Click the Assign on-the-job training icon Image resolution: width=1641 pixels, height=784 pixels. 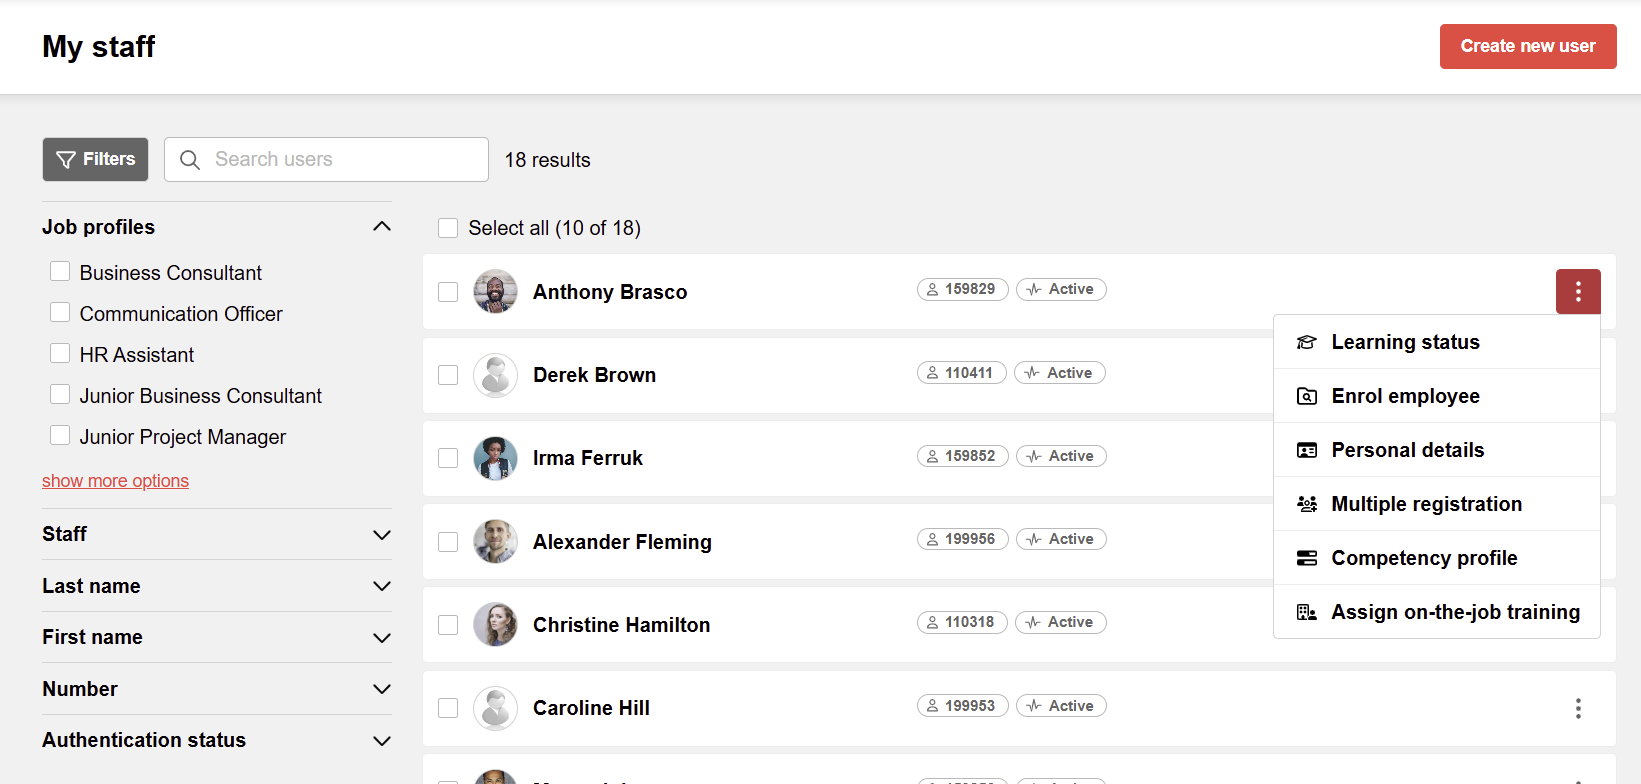click(x=1306, y=612)
